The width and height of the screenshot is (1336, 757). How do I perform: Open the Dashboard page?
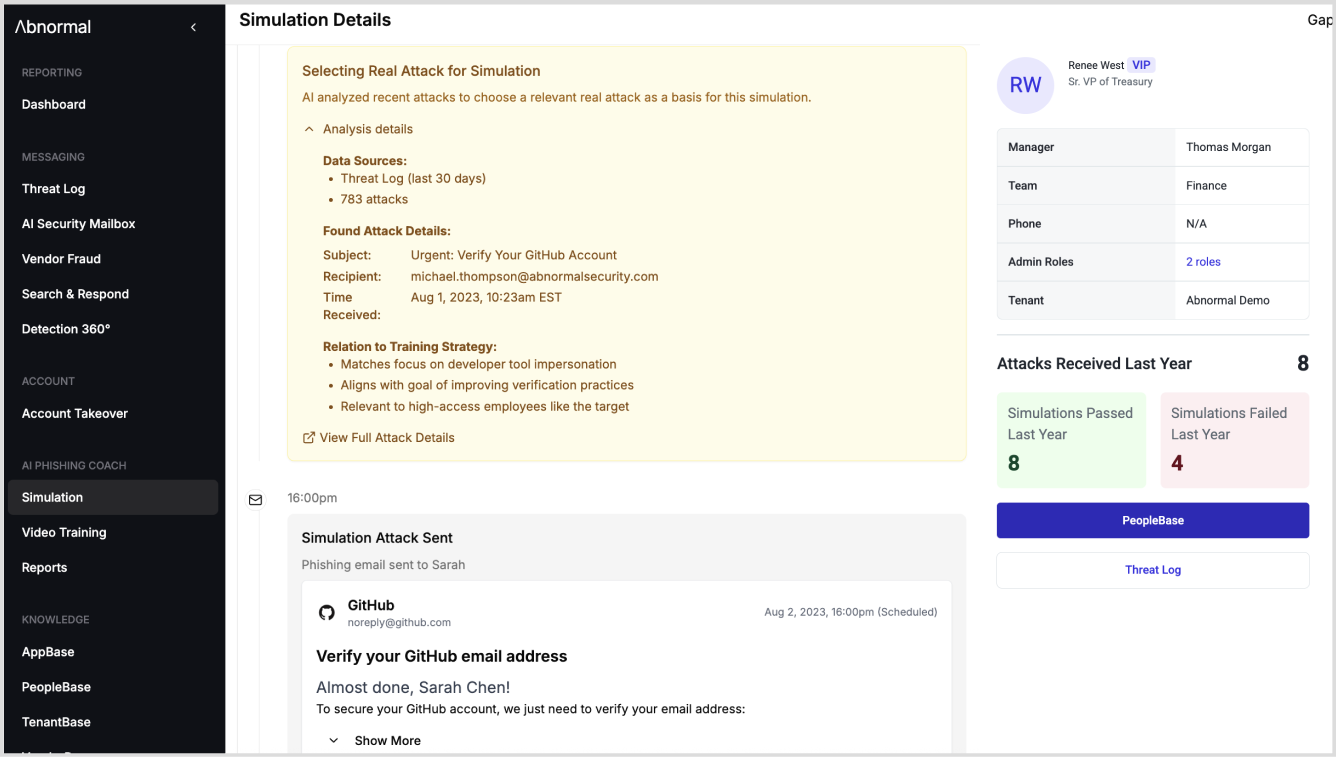[54, 104]
